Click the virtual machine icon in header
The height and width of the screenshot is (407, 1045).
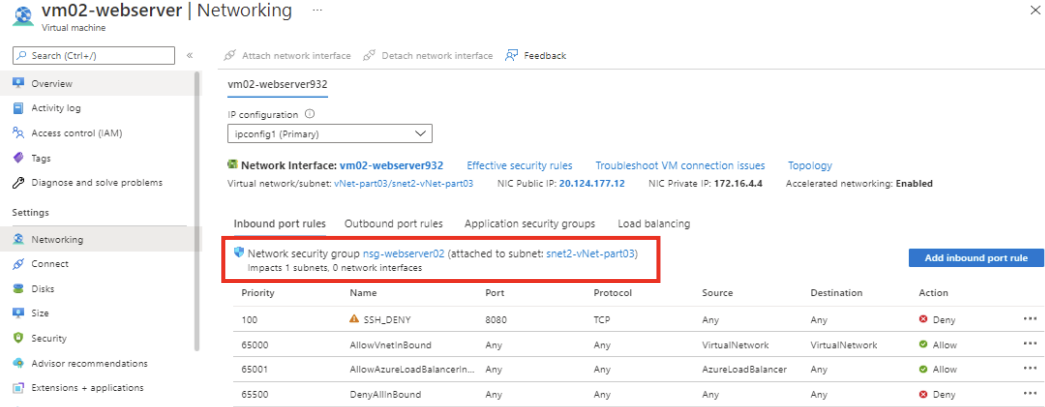click(x=23, y=15)
